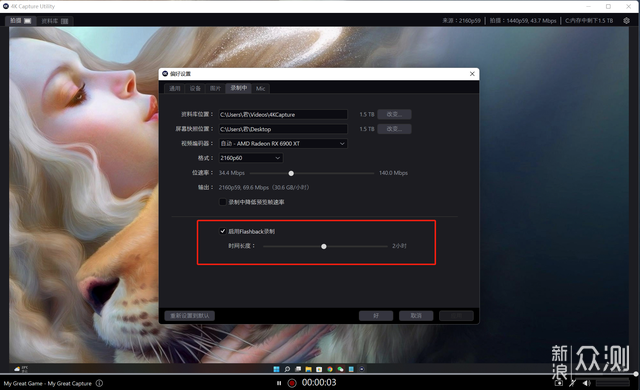
Task: Open the 设备 tab in preferences
Action: [195, 88]
